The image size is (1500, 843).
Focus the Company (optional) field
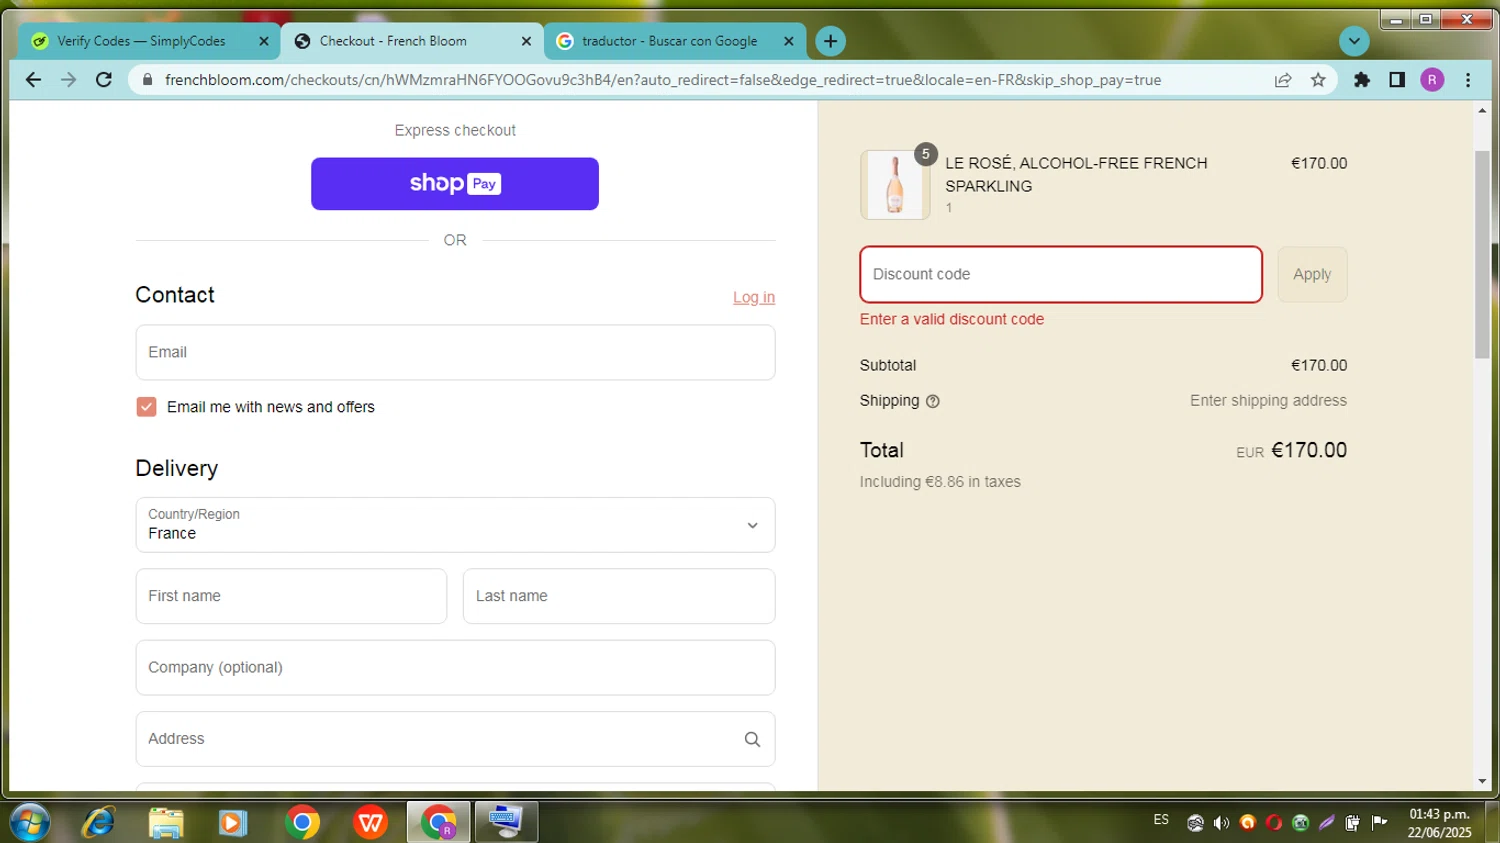pos(455,668)
